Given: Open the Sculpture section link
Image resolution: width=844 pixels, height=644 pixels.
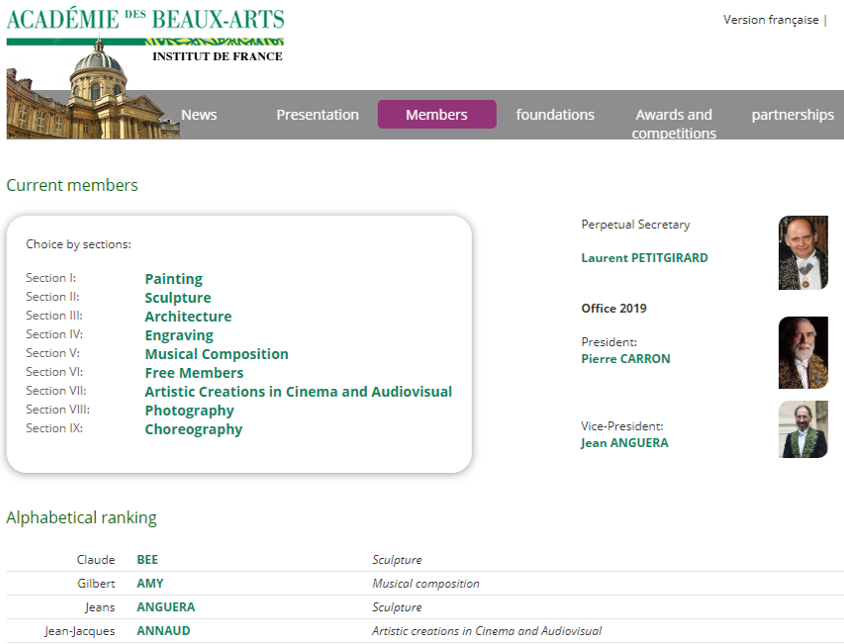Looking at the screenshot, I should (x=178, y=298).
